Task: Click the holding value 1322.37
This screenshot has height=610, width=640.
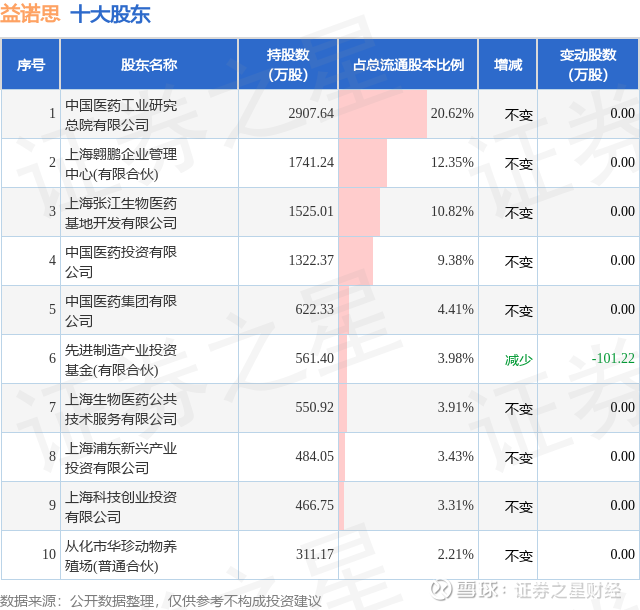Action: point(311,260)
